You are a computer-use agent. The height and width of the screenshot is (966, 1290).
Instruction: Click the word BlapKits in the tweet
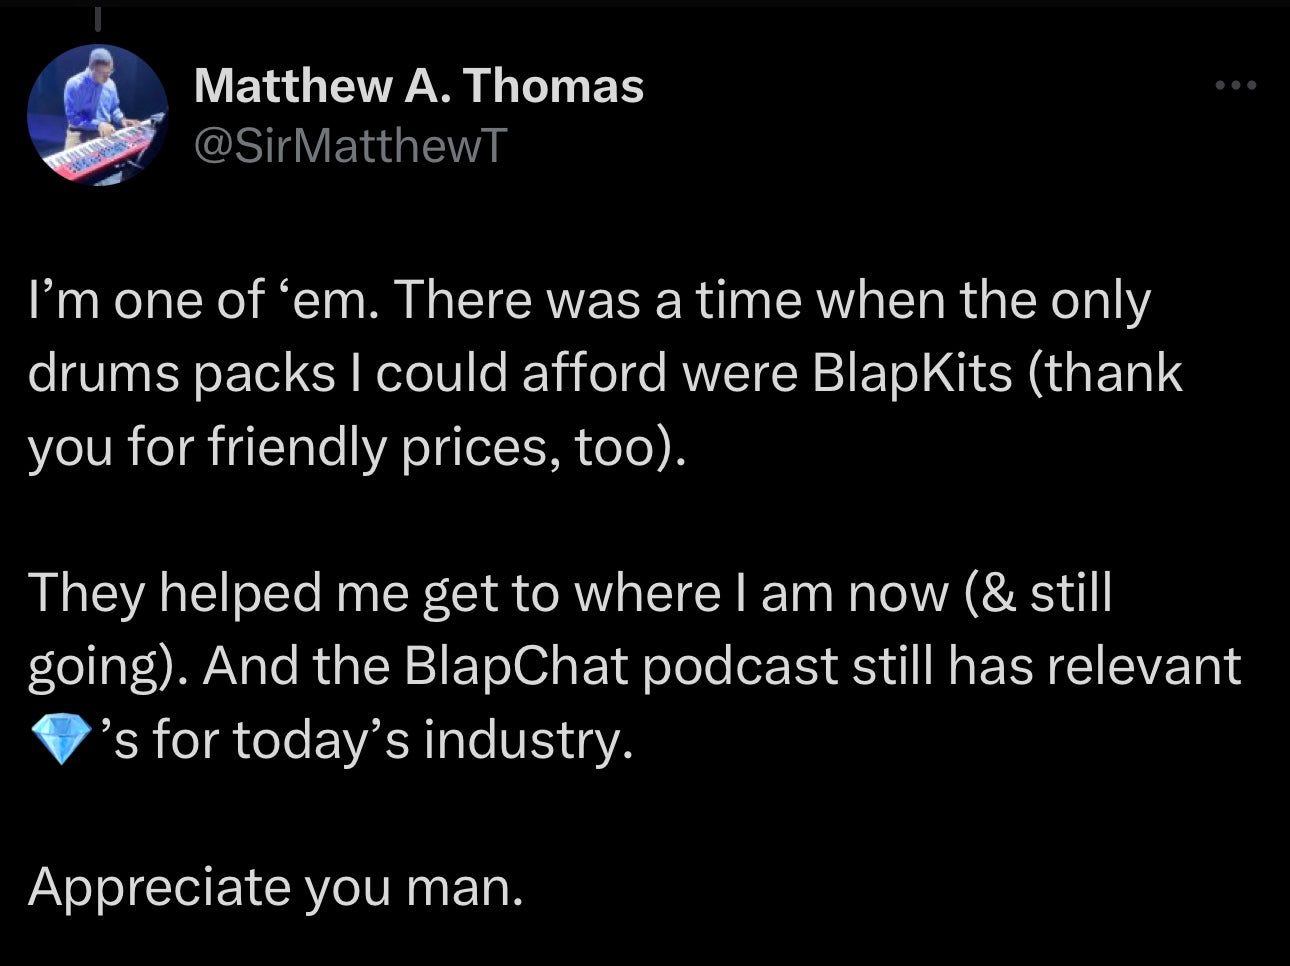pyautogui.click(x=911, y=373)
